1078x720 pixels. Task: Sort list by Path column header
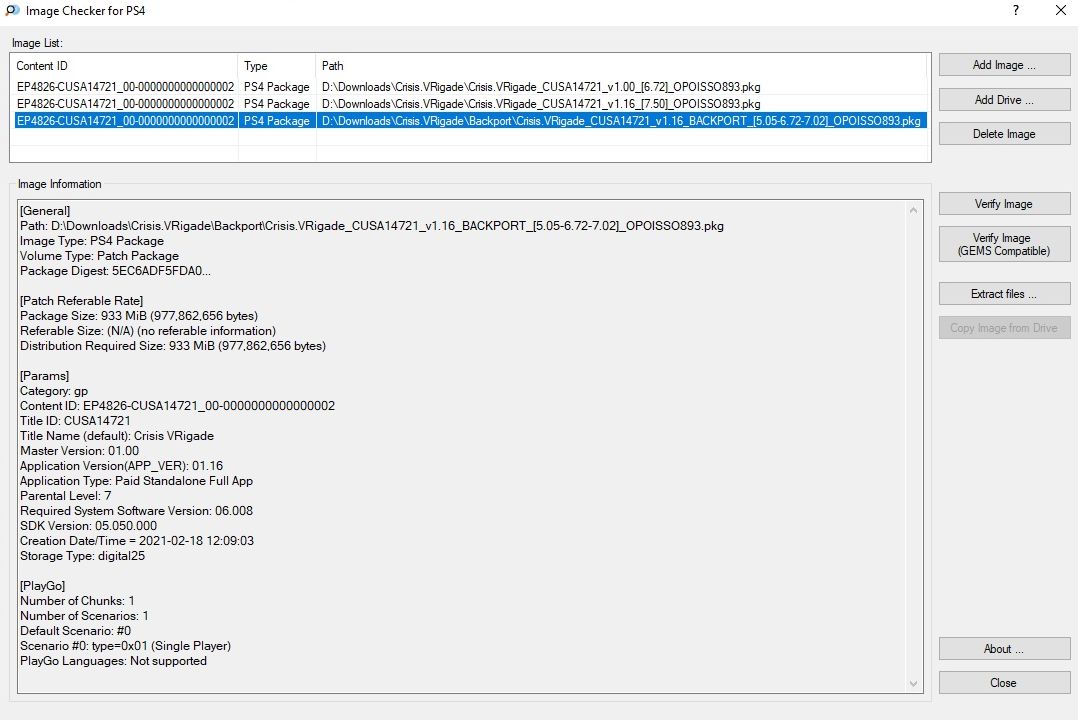tap(621, 66)
